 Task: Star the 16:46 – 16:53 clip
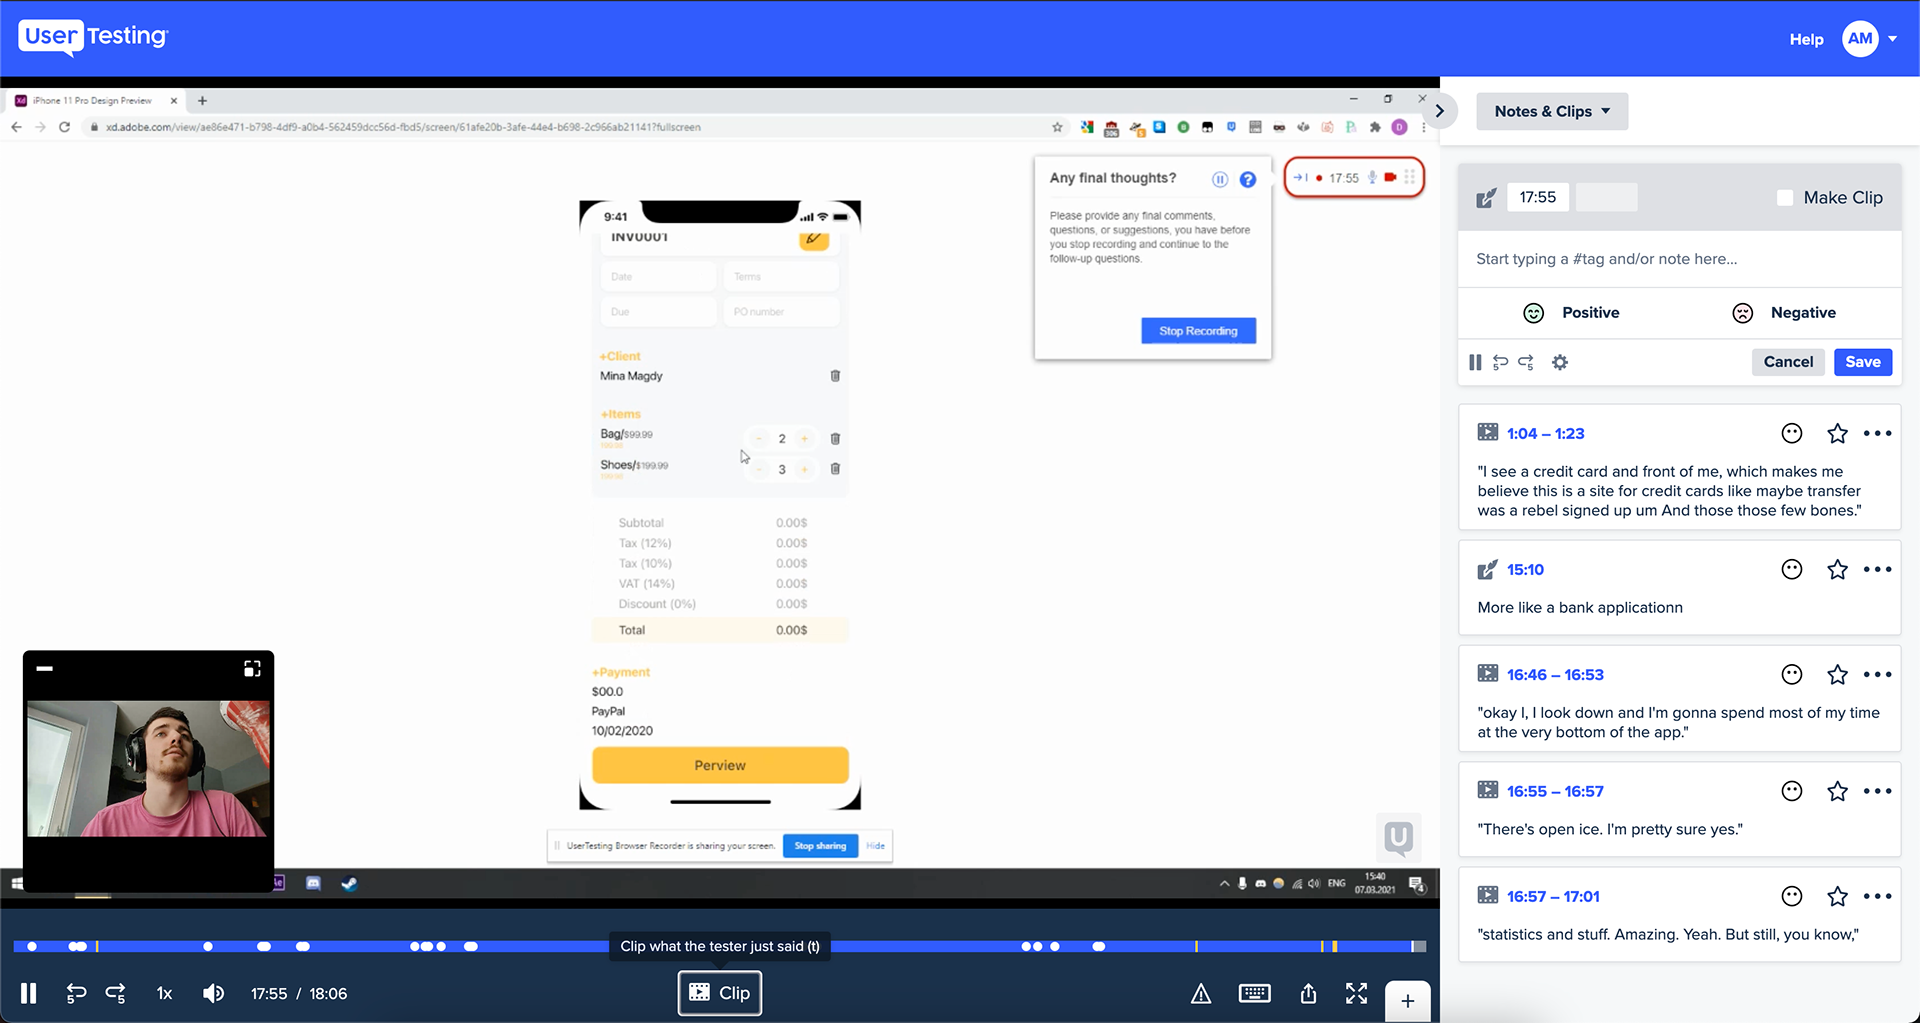[x=1837, y=675]
